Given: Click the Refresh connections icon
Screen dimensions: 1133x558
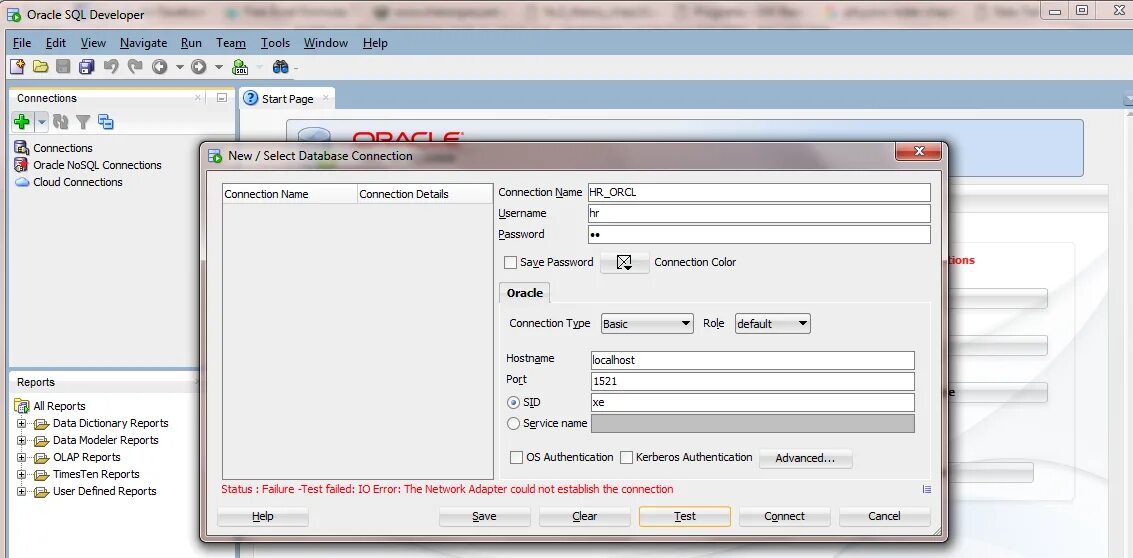Looking at the screenshot, I should (x=61, y=121).
